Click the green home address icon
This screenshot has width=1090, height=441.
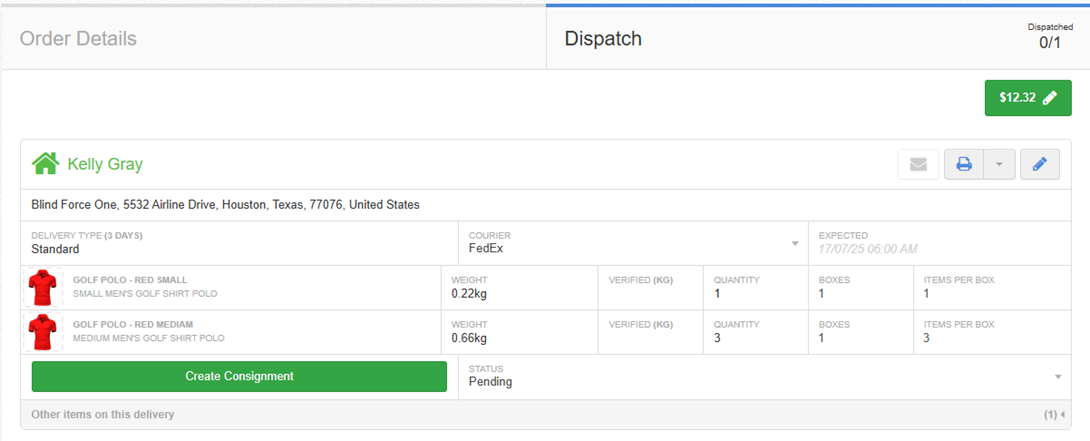(45, 163)
